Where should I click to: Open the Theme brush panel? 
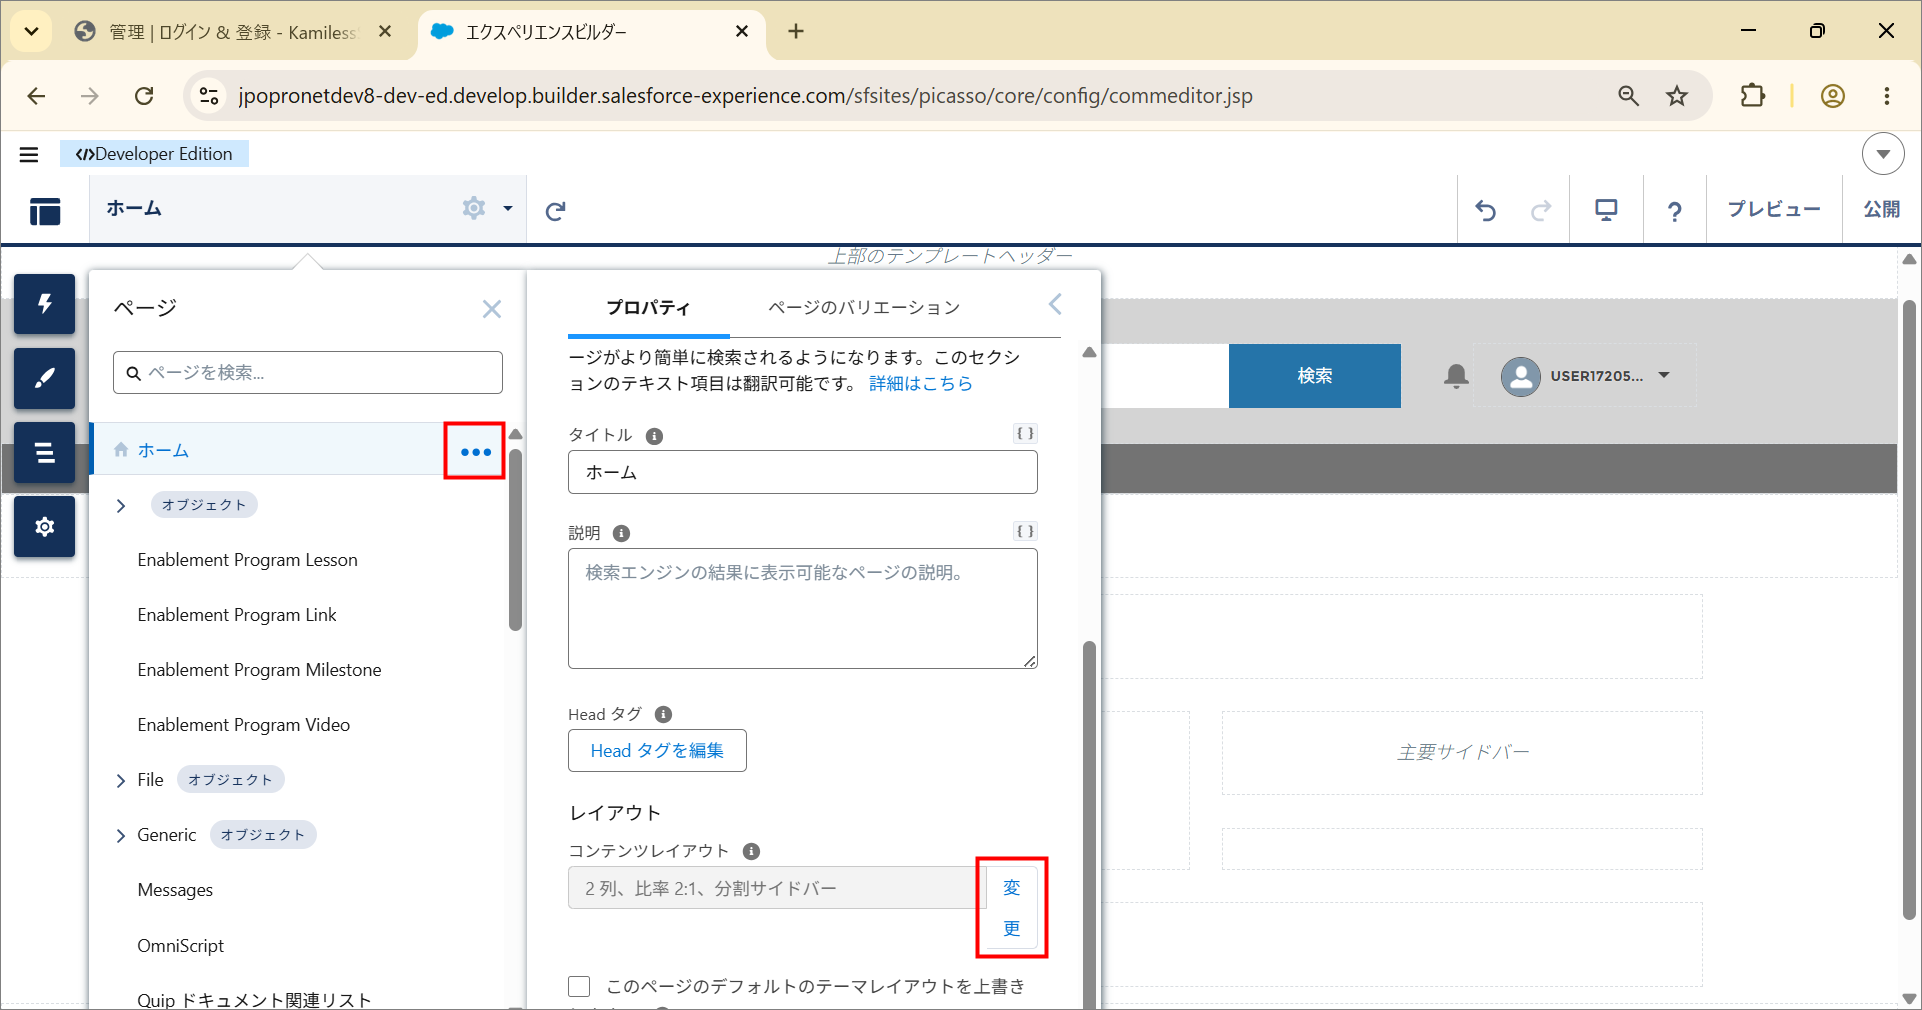[x=44, y=378]
